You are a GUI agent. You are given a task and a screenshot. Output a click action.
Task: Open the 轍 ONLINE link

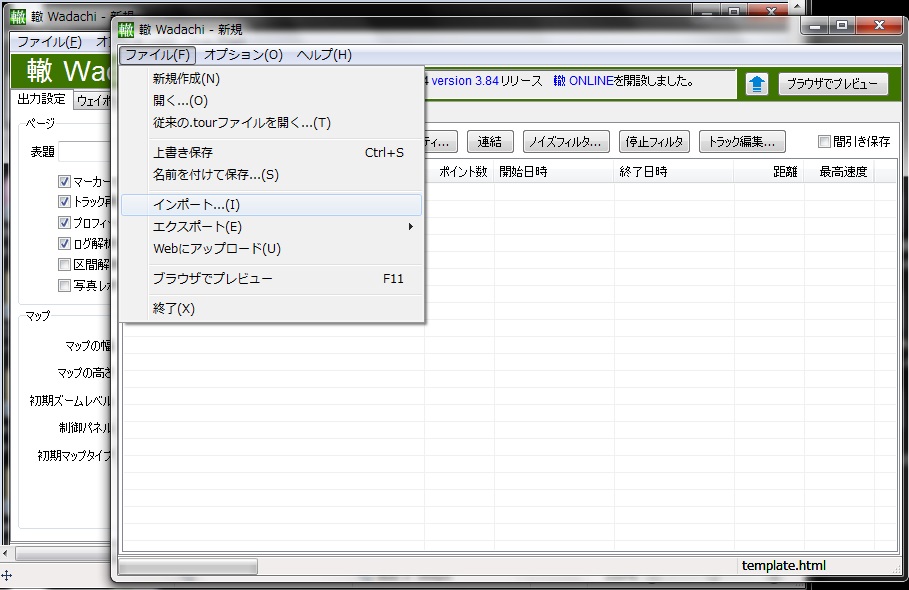583,81
